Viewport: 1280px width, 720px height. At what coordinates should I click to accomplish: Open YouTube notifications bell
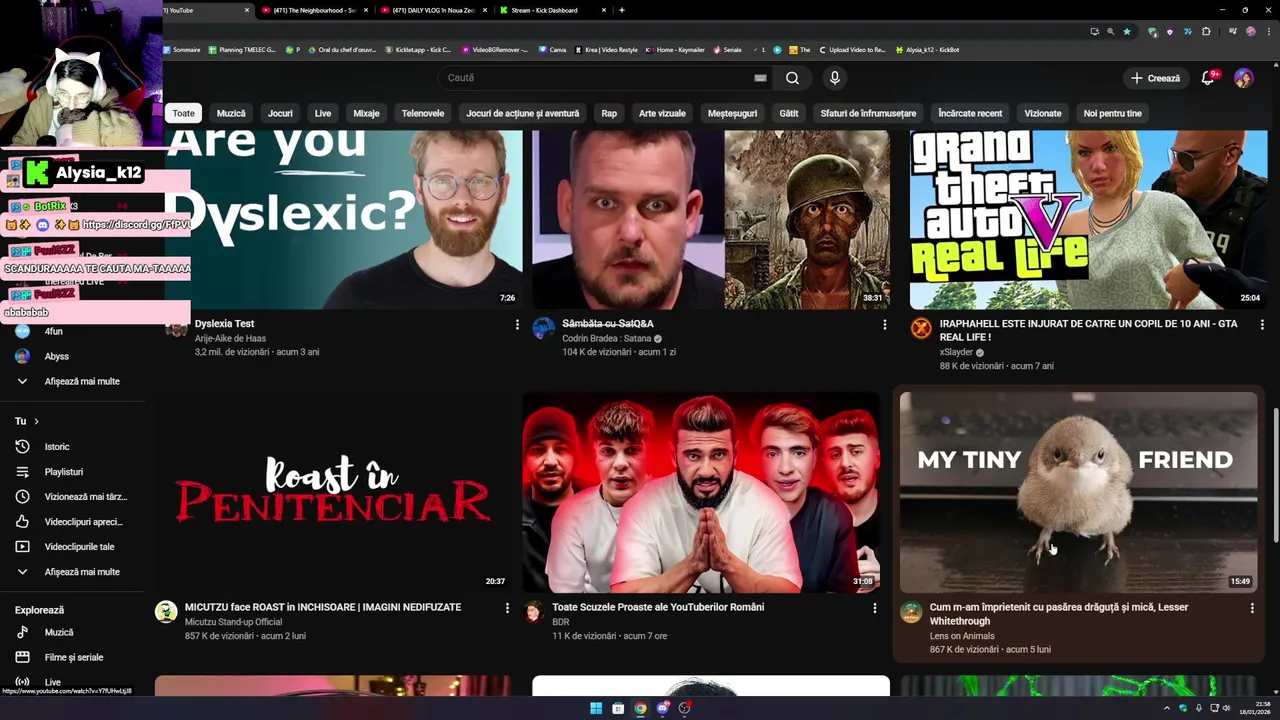[x=1208, y=78]
